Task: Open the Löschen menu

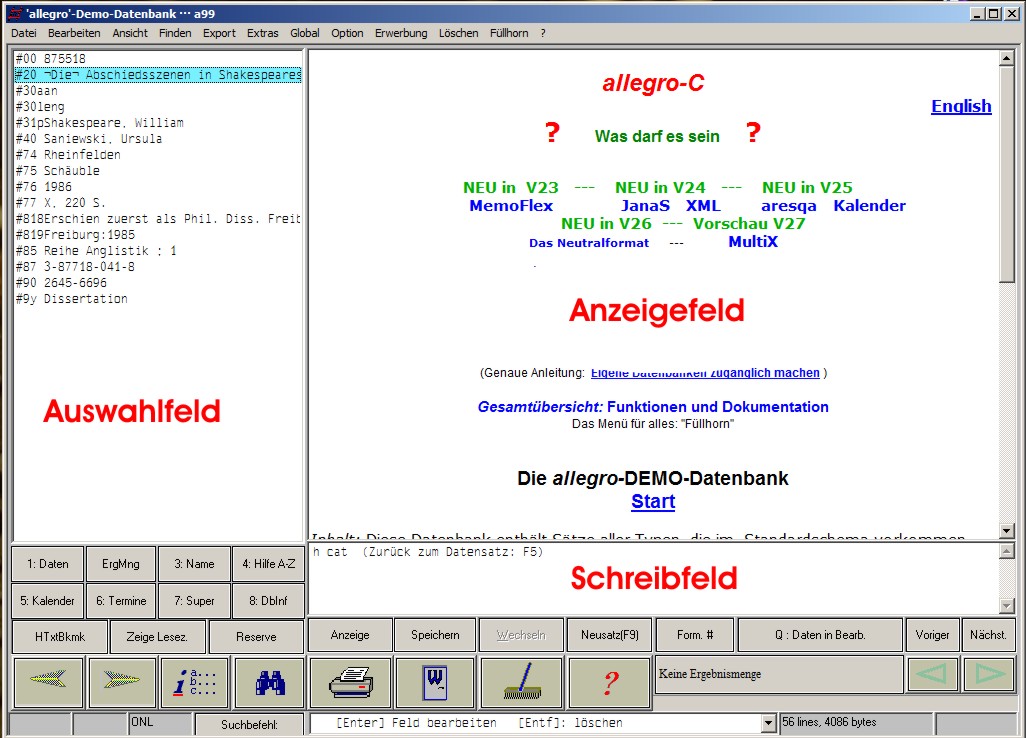Action: 458,33
